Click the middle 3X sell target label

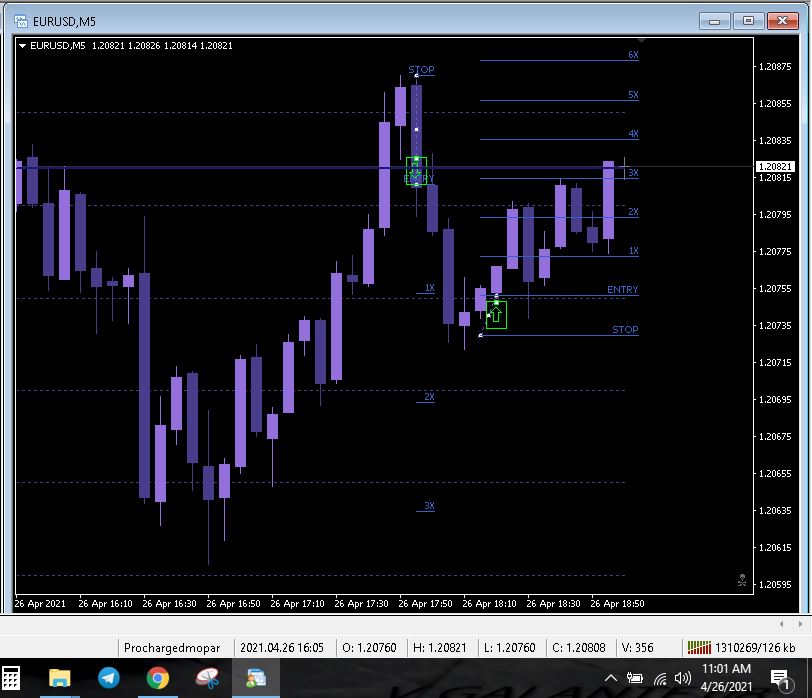(x=429, y=505)
